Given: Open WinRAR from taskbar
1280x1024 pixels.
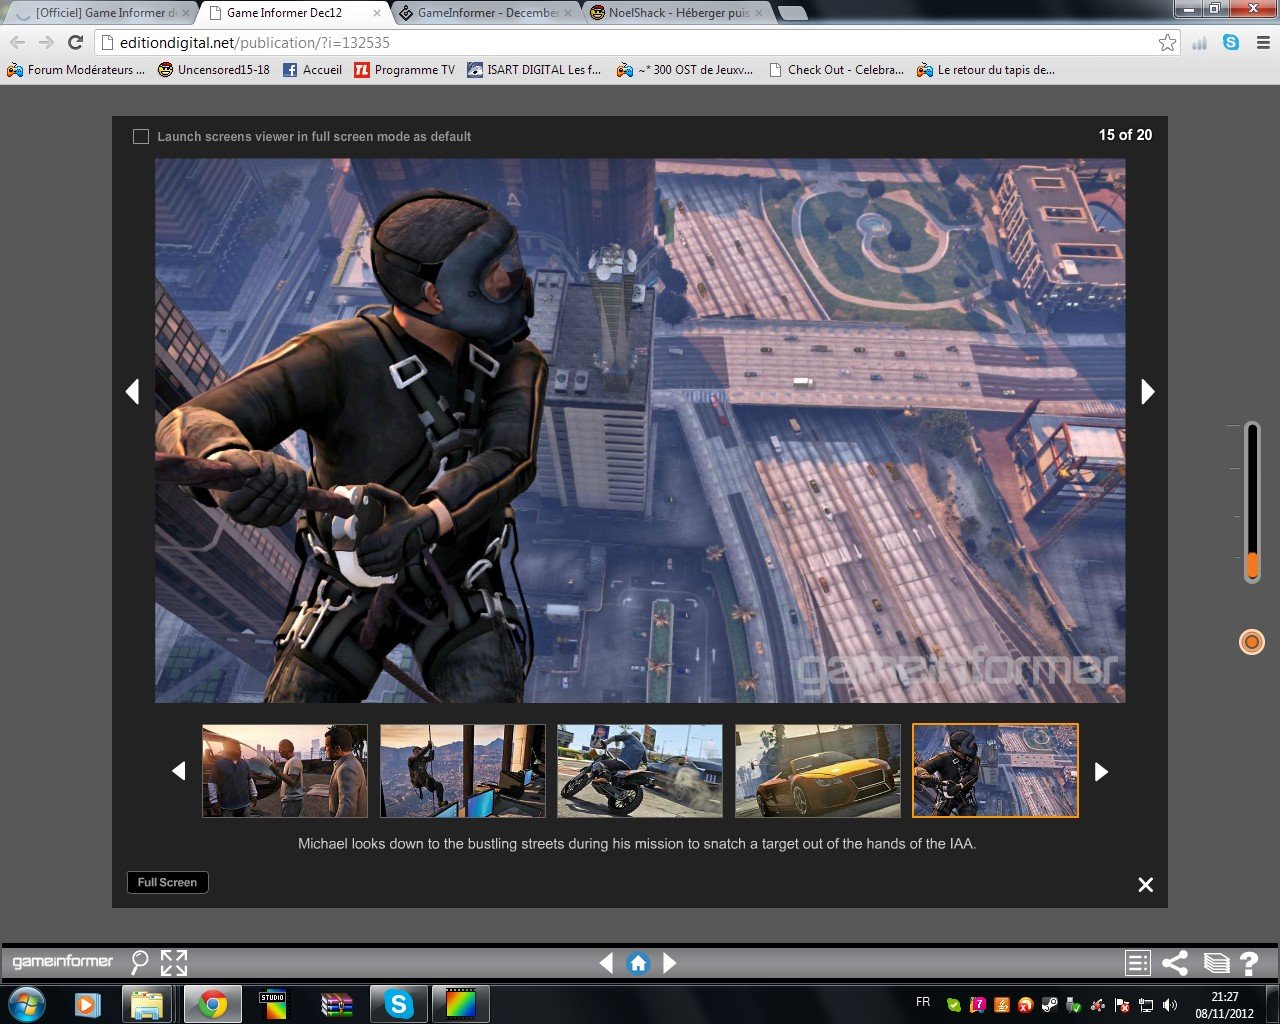Looking at the screenshot, I should point(336,1004).
